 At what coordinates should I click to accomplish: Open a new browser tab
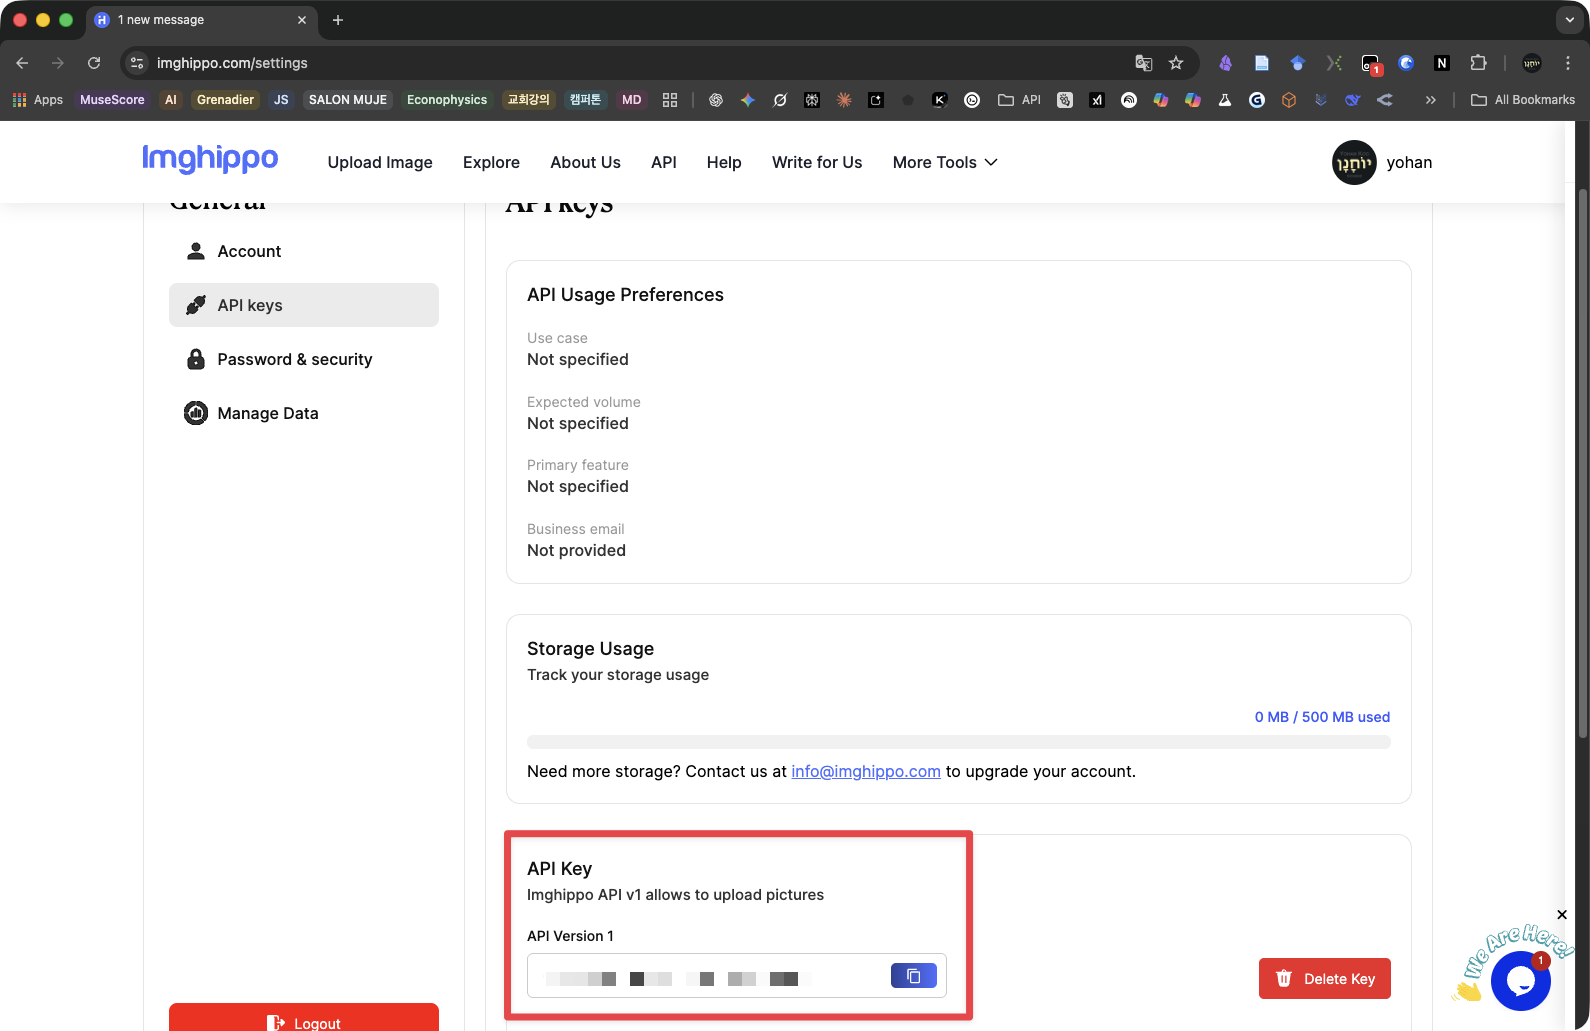[x=338, y=20]
